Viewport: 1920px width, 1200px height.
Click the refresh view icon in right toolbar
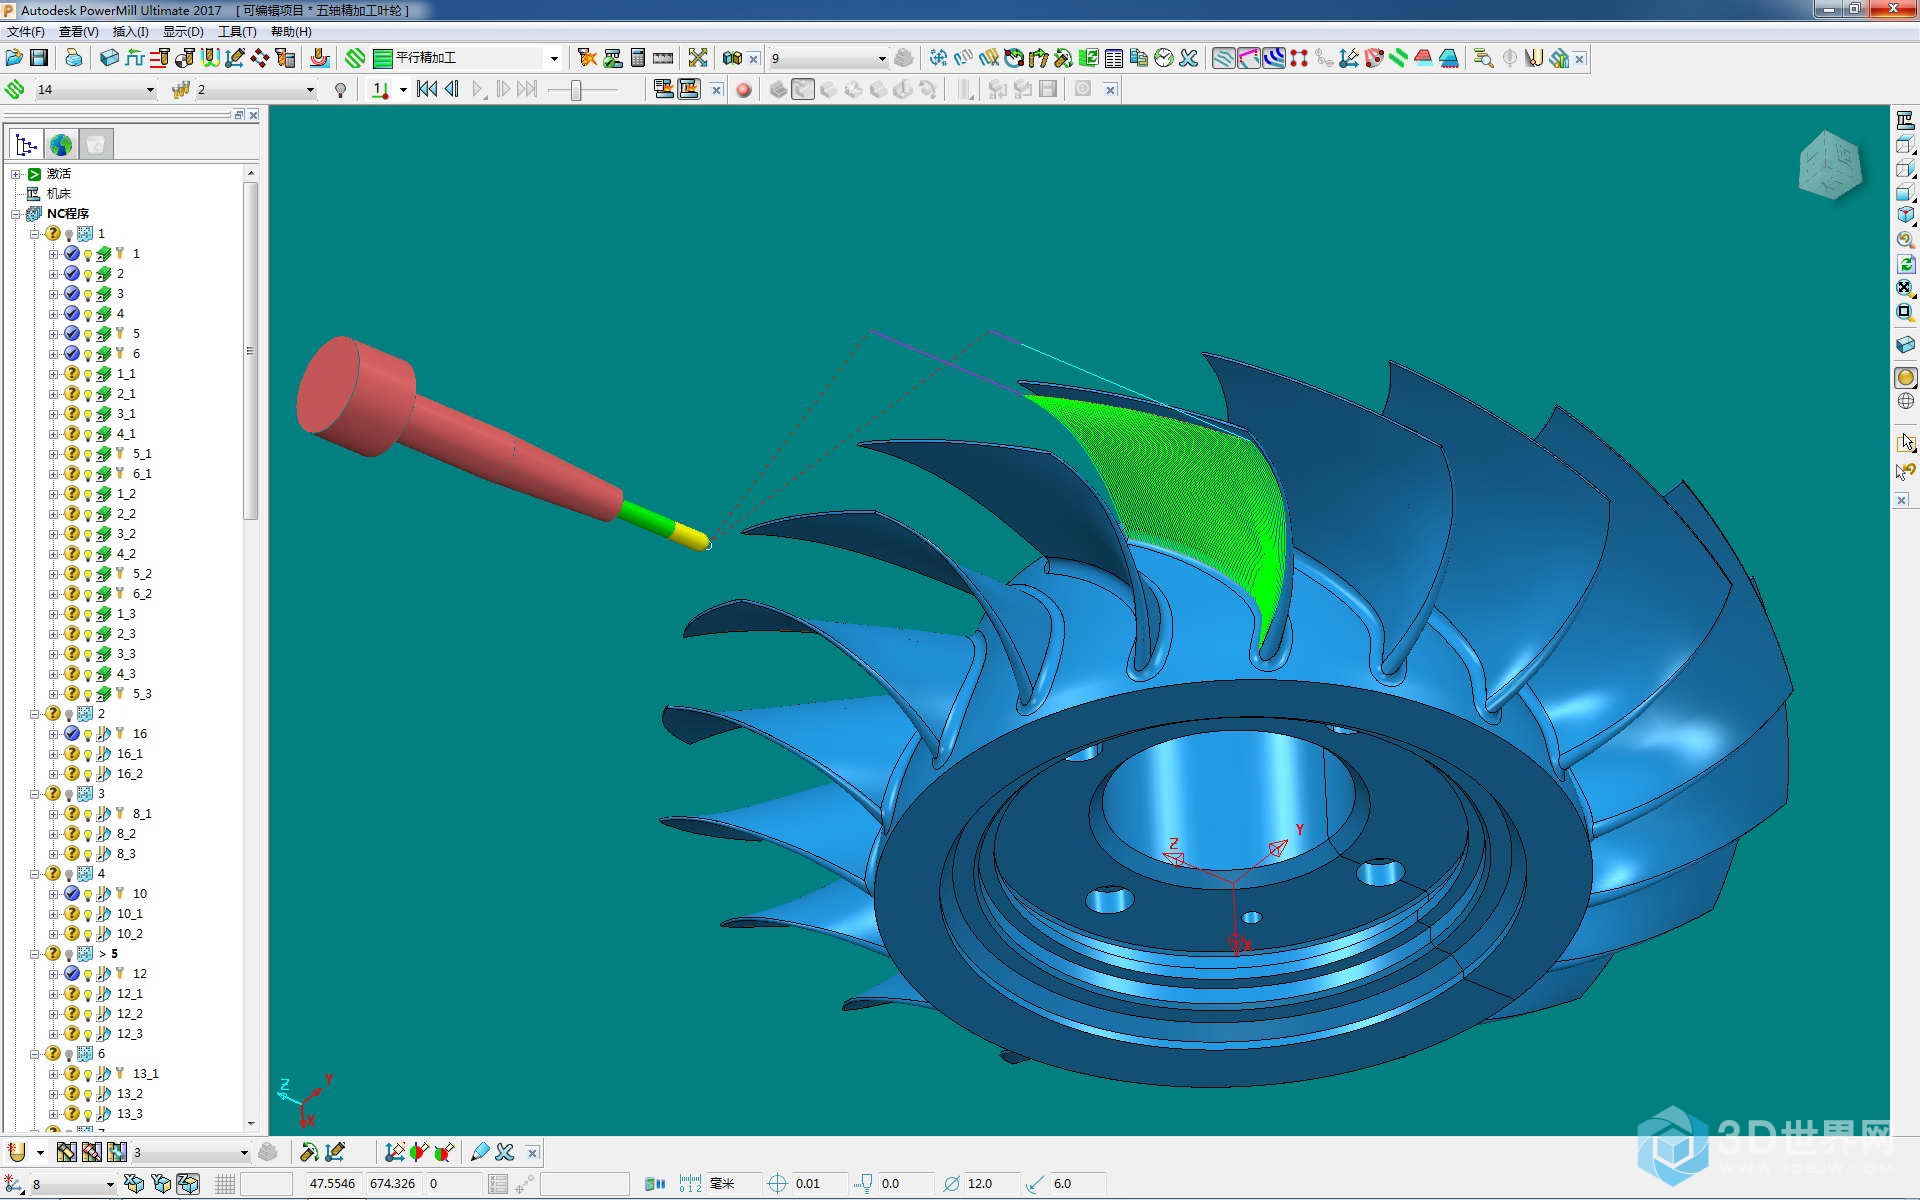pos(1905,264)
